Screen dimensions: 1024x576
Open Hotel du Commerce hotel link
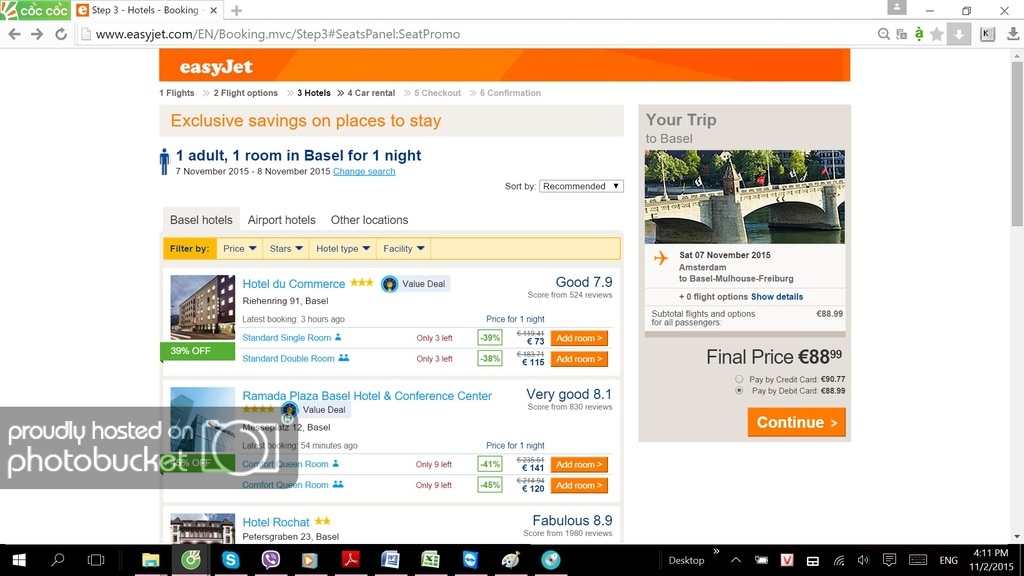(x=294, y=283)
